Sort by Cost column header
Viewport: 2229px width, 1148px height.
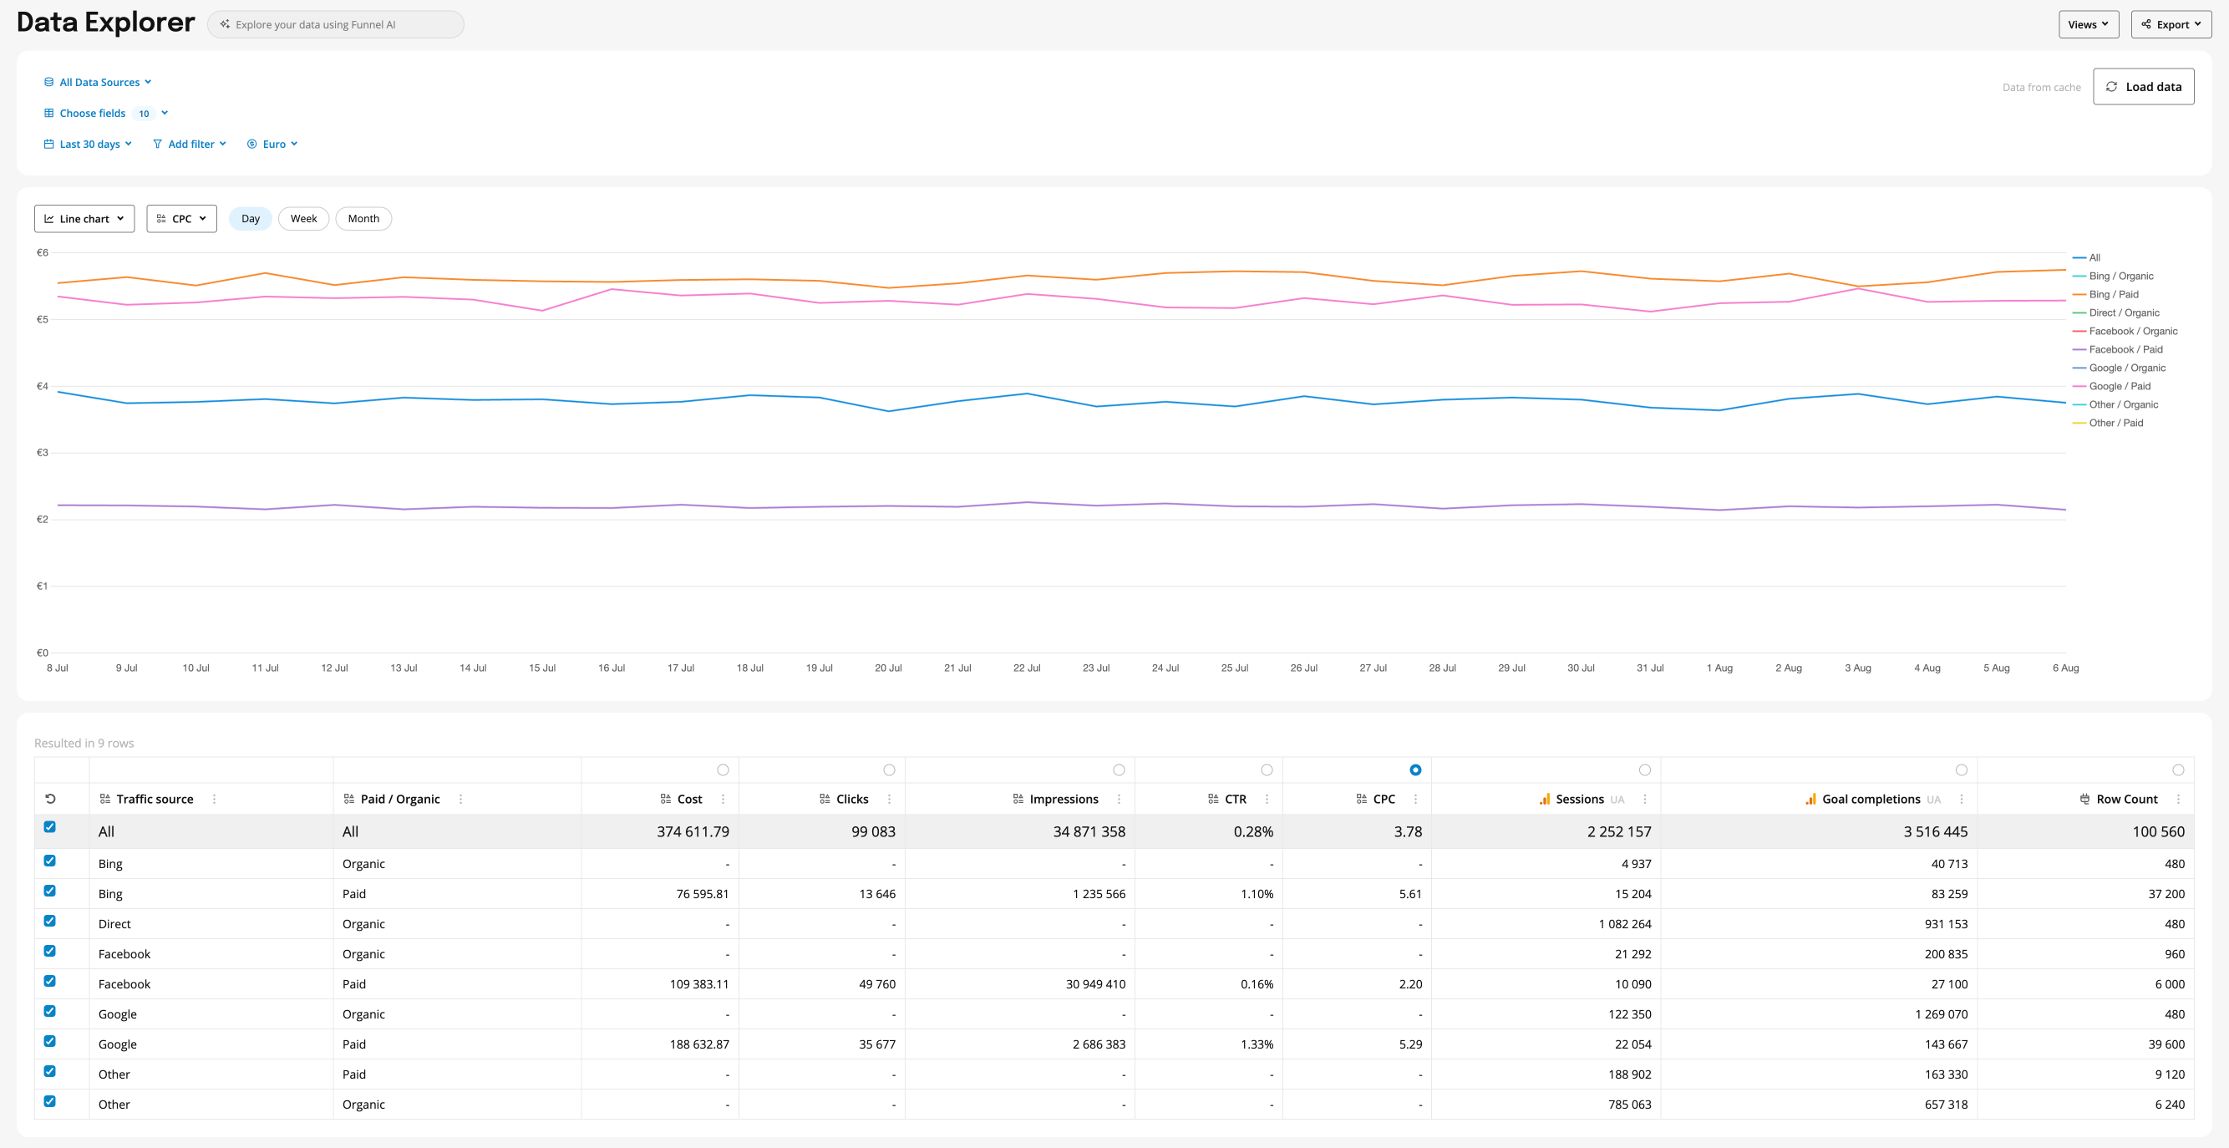tap(689, 799)
